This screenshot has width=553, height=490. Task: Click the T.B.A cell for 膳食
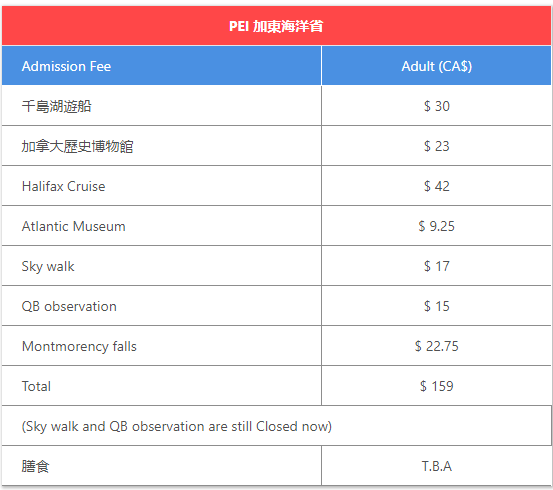(437, 466)
